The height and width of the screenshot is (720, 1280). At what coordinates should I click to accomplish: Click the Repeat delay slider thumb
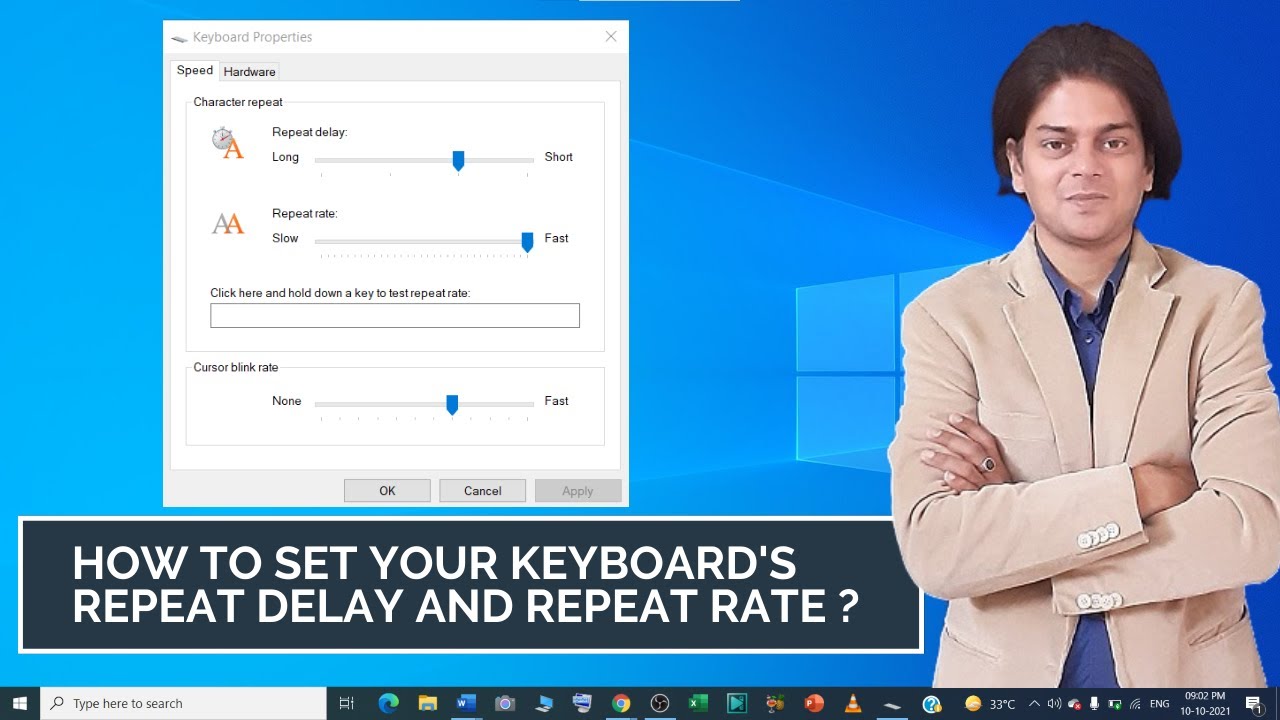click(x=458, y=161)
